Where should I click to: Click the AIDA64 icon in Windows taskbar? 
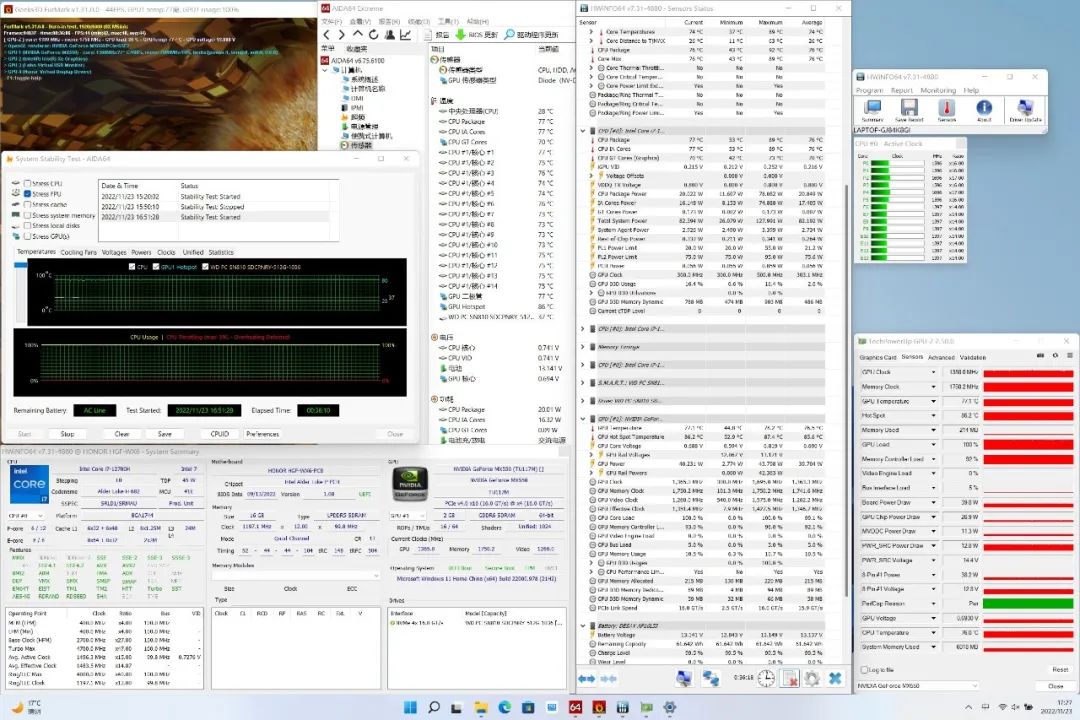point(576,708)
